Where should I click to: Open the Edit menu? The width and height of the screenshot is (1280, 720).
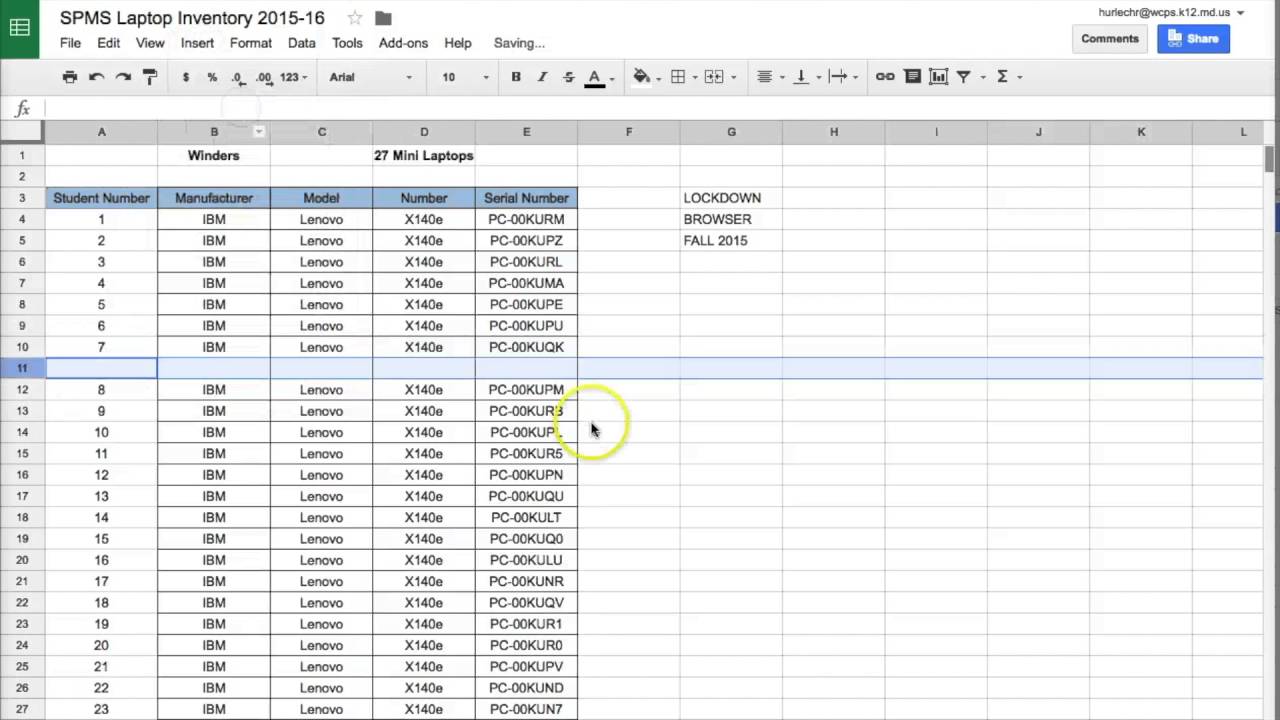tap(108, 43)
